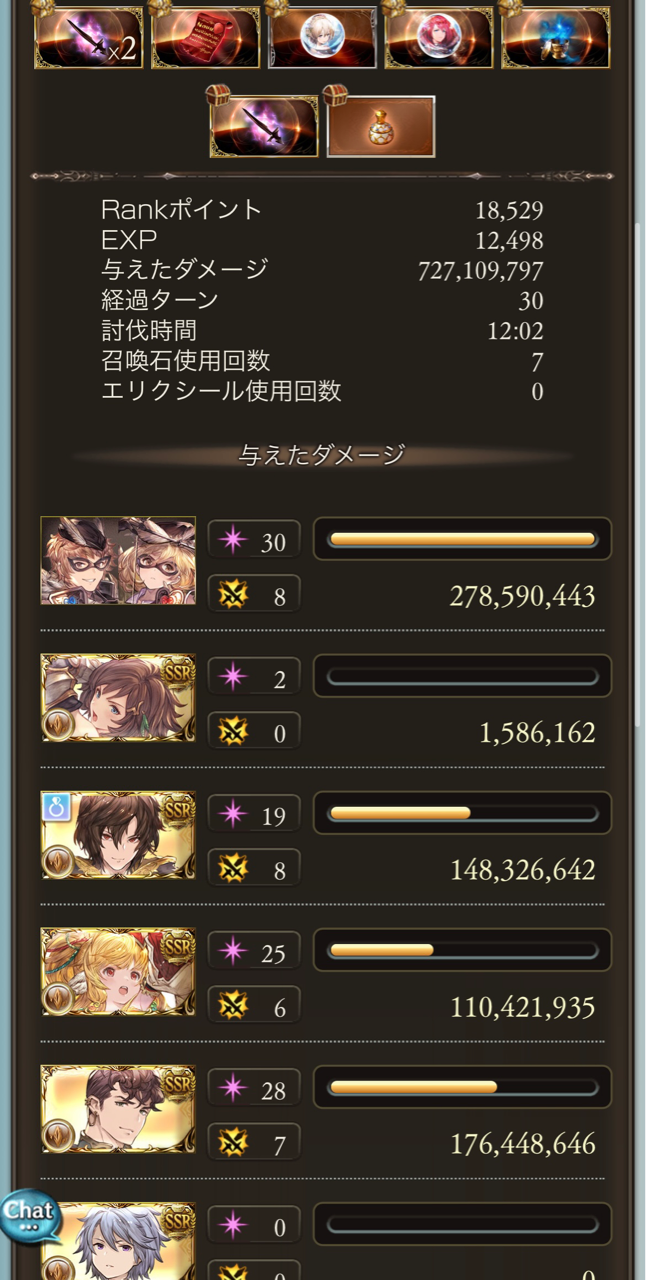
Task: Select the coin pouch chest reward
Action: (381, 127)
